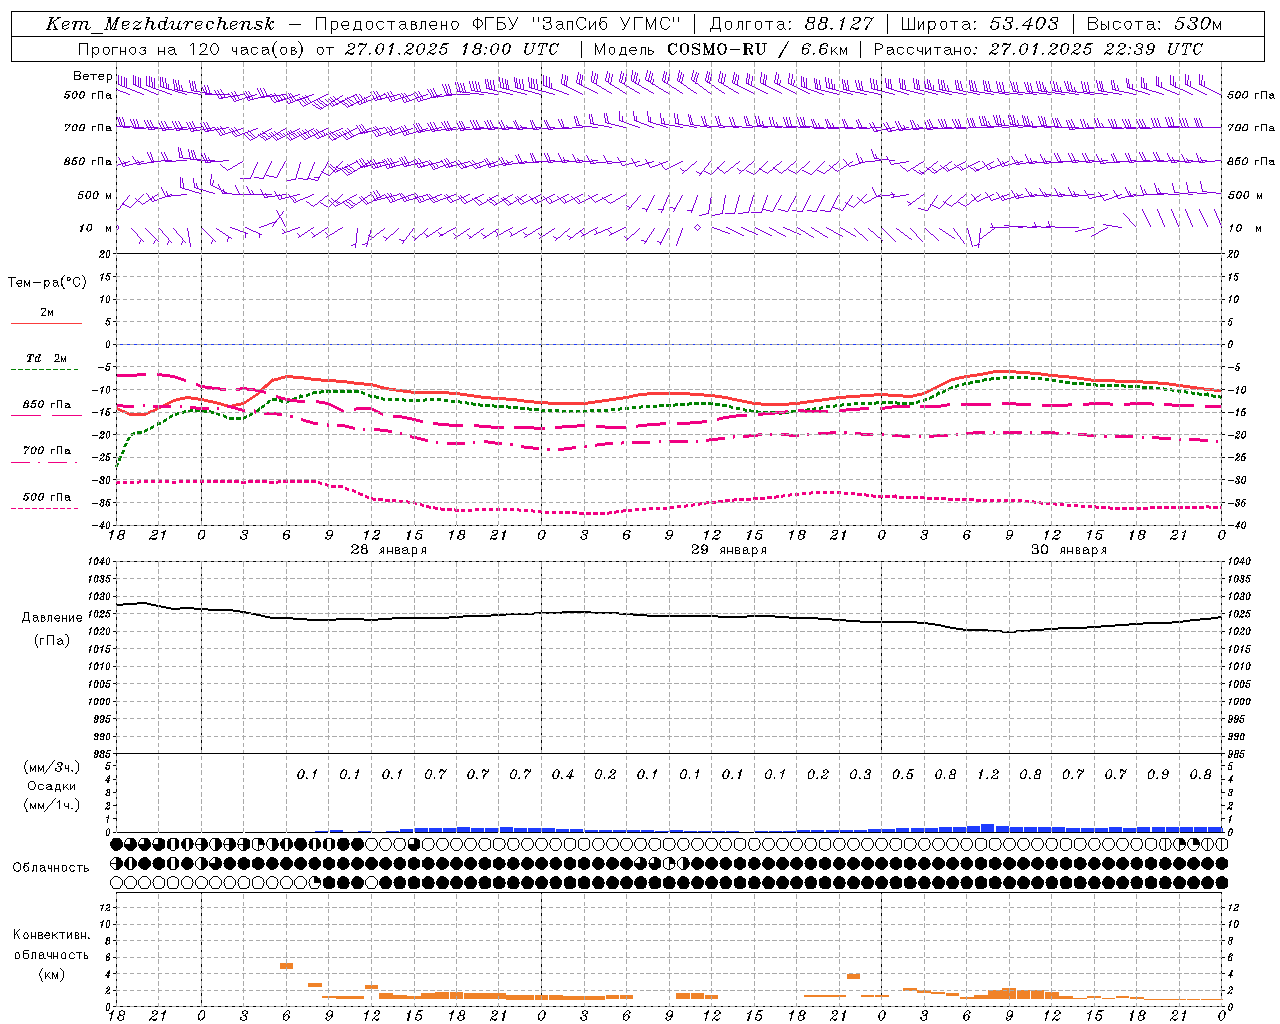Click the tallest orange convective bar near 5 km

click(x=286, y=966)
